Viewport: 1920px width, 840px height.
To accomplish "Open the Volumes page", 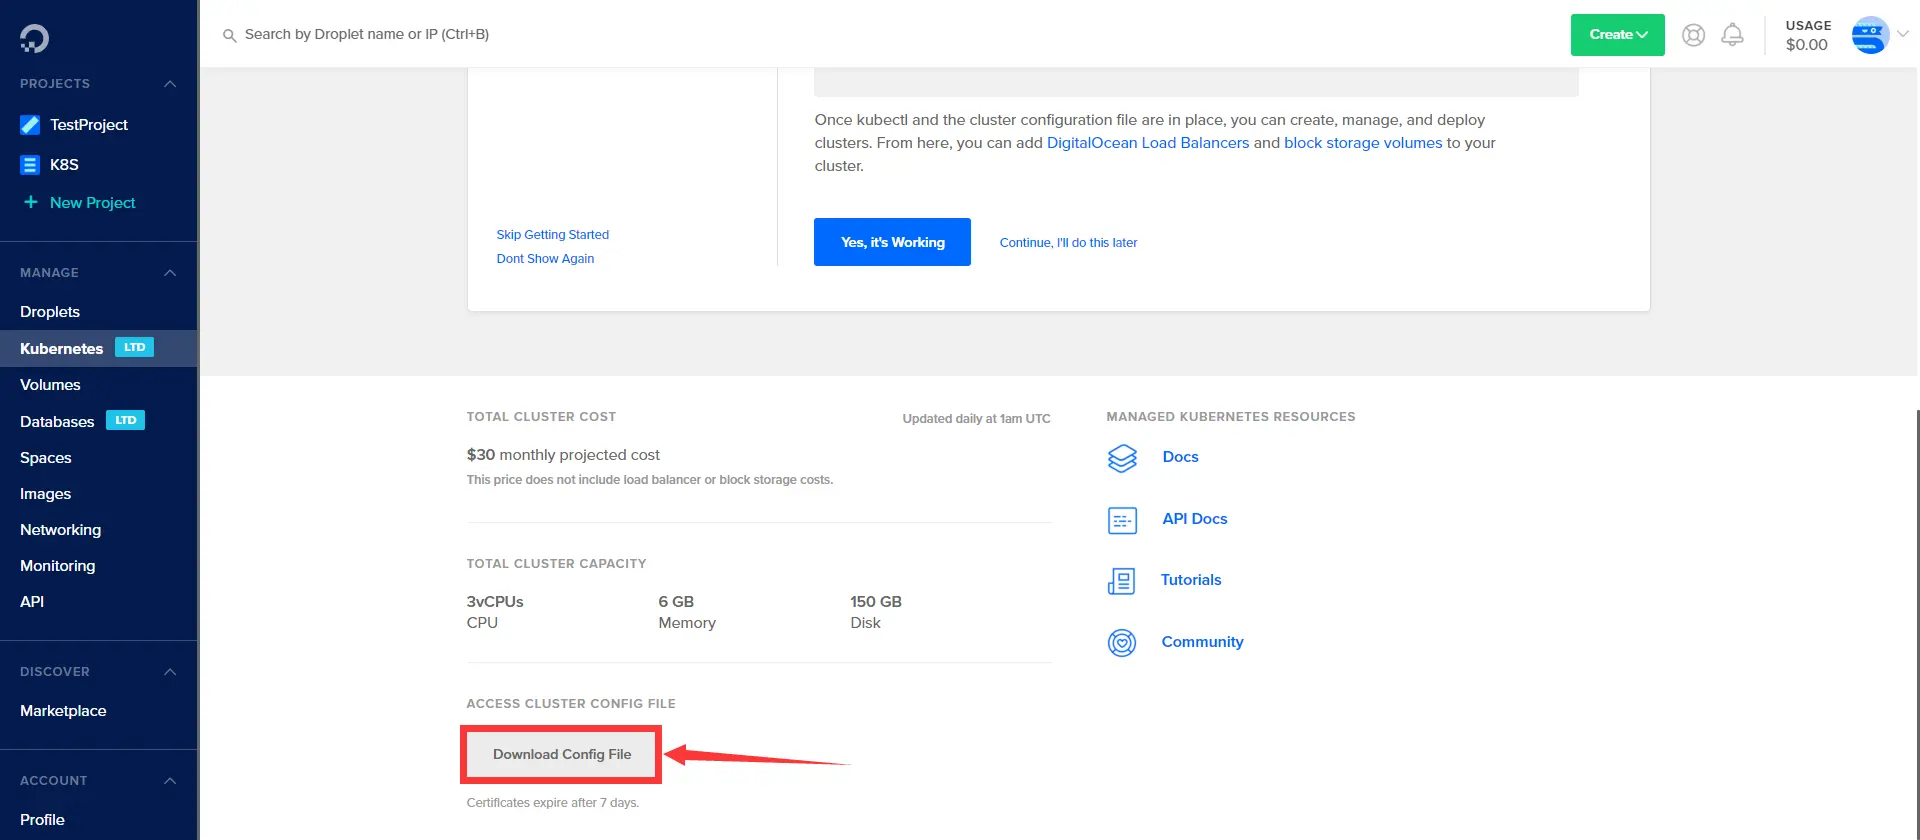I will tap(50, 385).
